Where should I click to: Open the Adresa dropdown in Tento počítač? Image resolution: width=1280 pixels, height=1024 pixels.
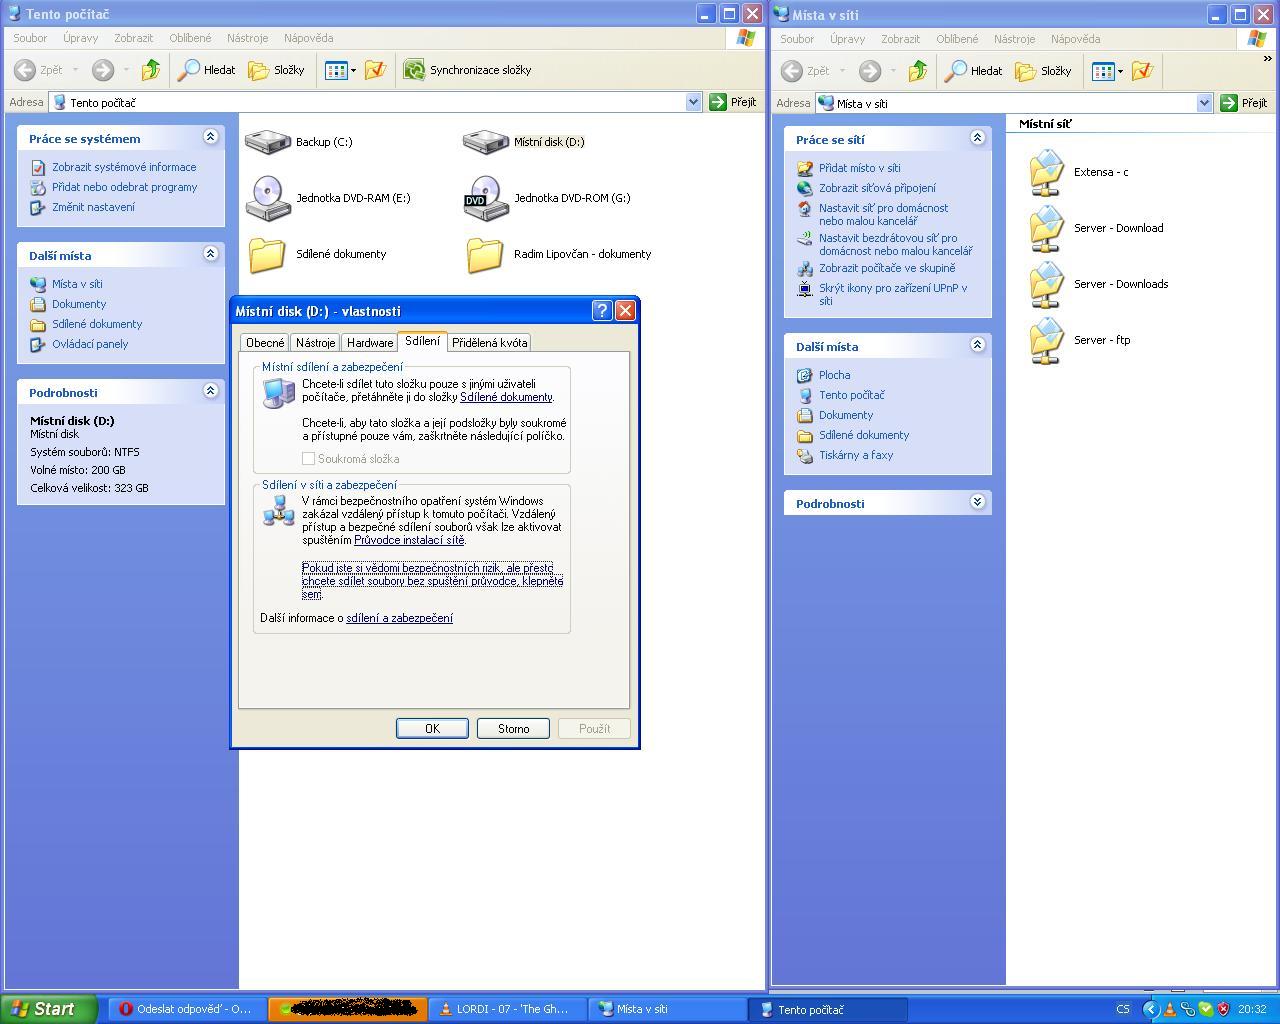click(x=693, y=102)
